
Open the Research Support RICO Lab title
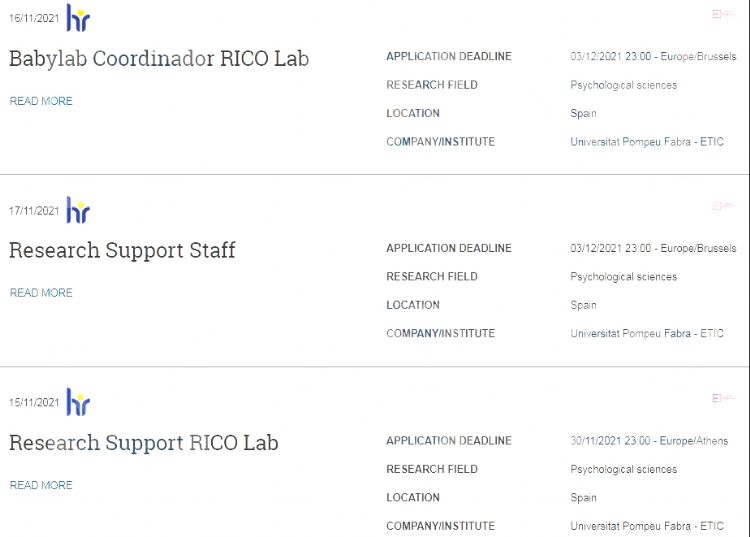coord(143,443)
